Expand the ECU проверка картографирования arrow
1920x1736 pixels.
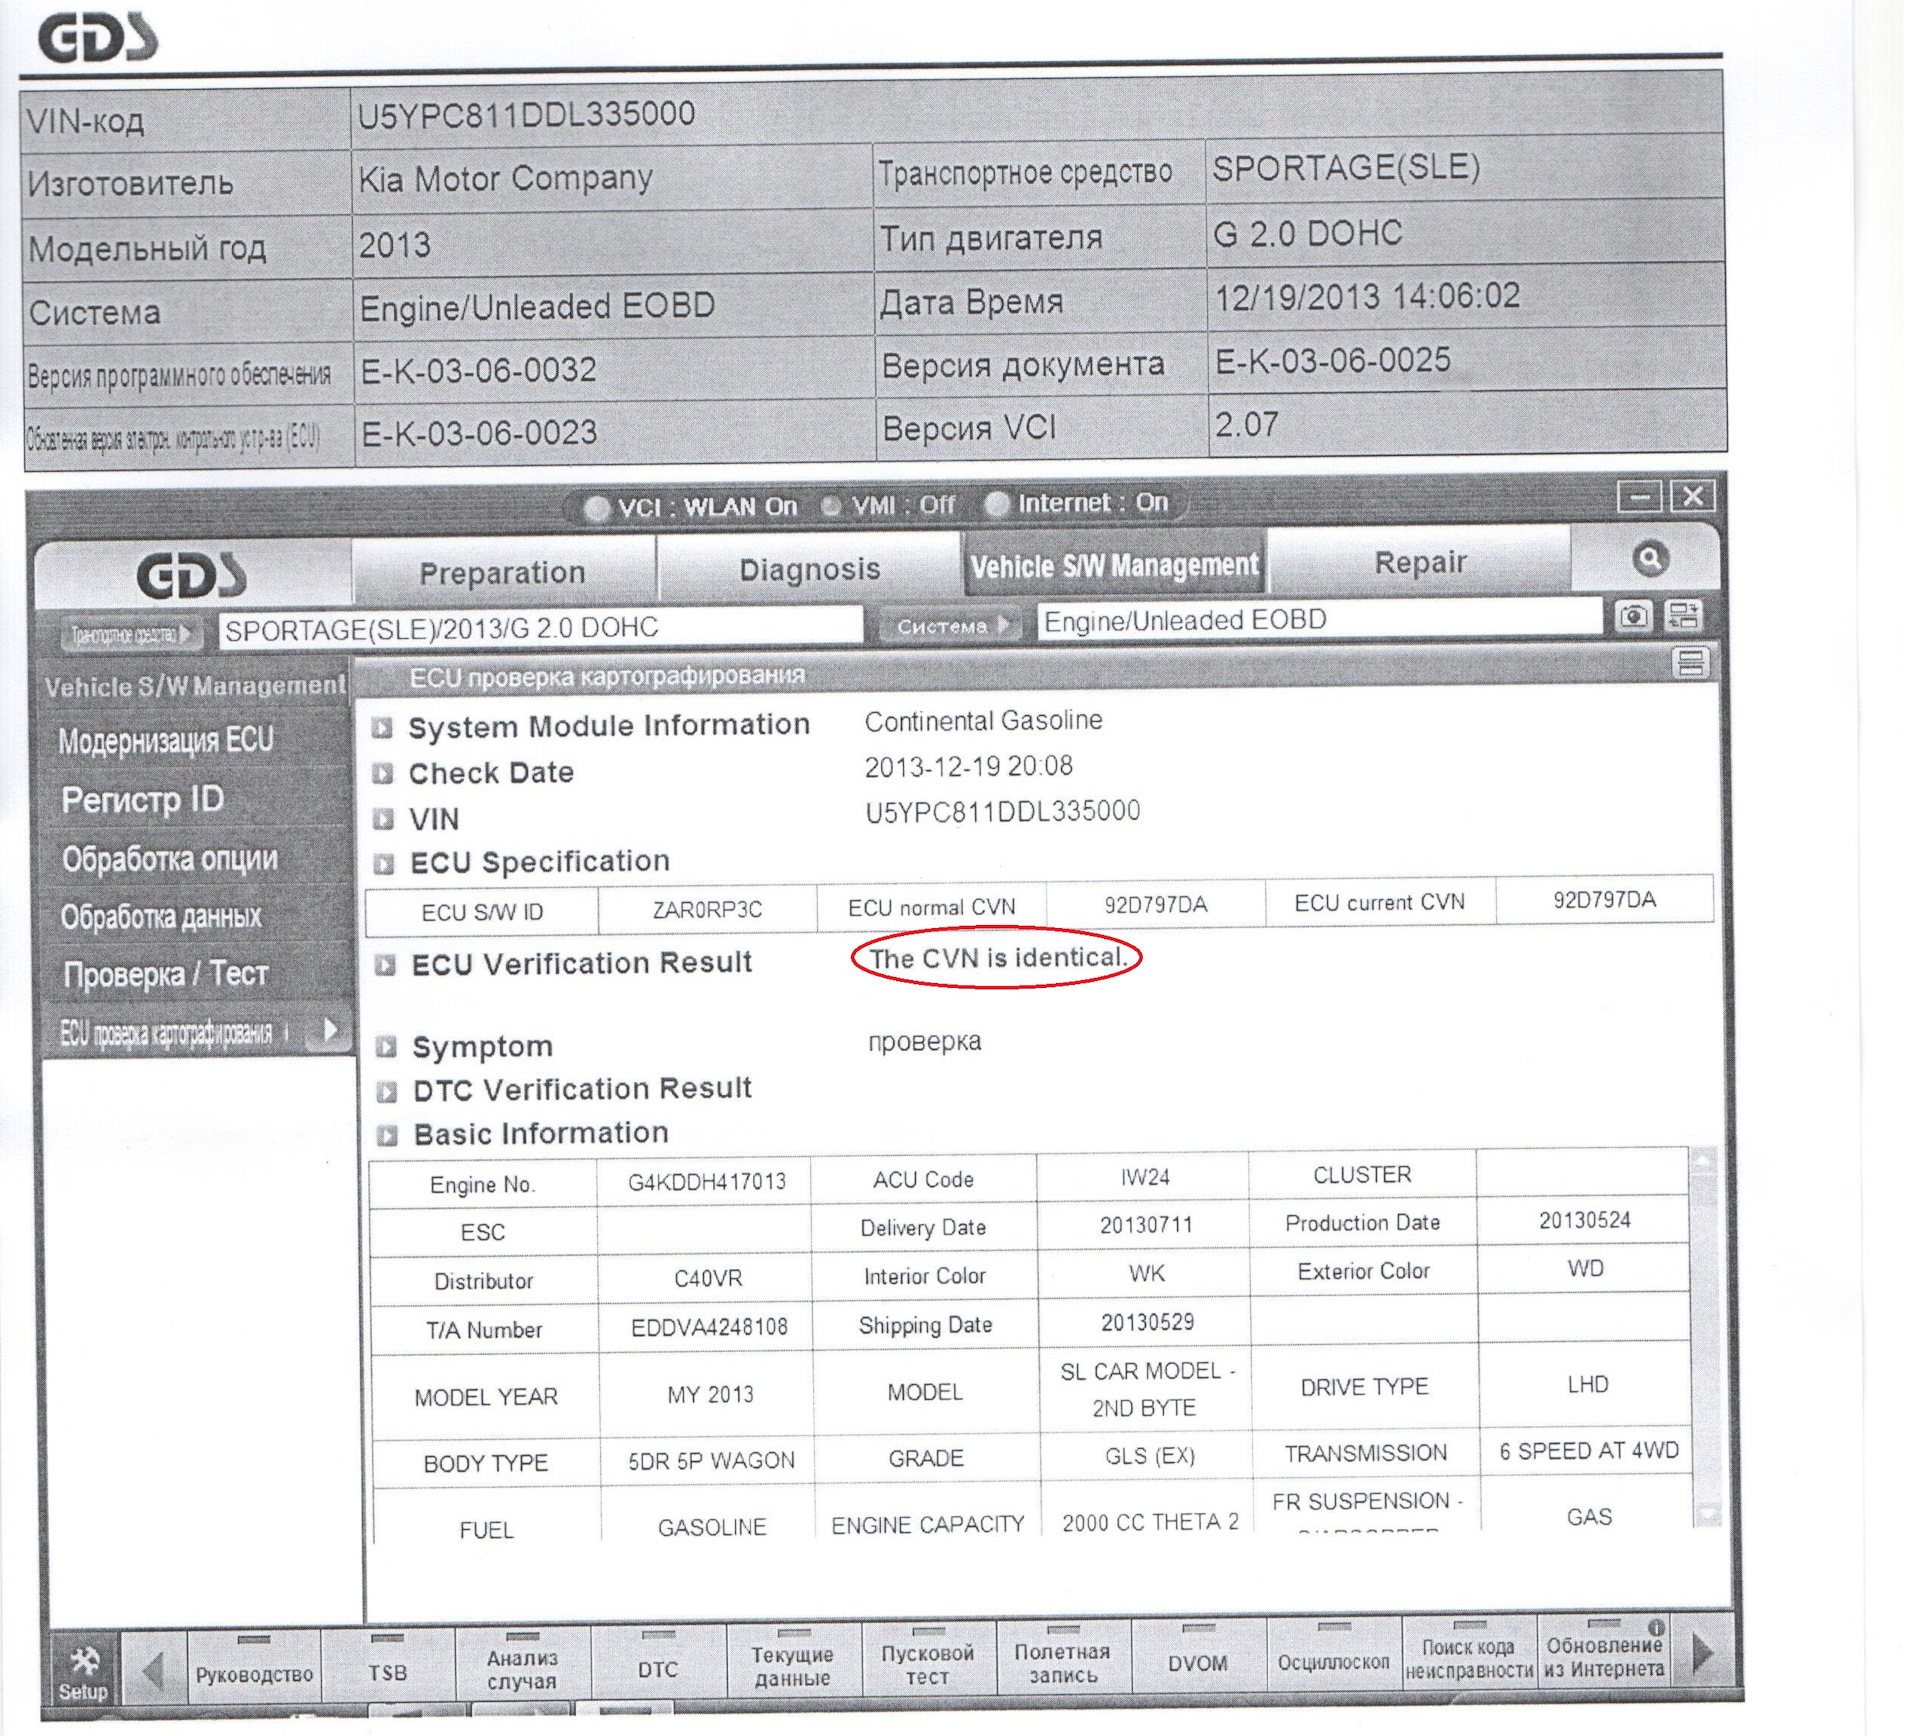(329, 1029)
